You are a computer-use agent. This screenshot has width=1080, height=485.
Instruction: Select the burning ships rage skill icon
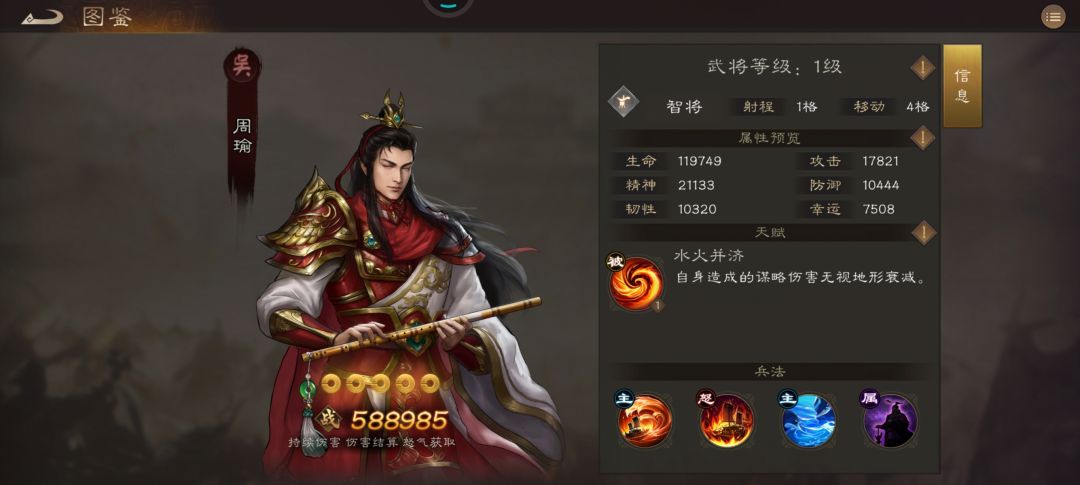726,420
